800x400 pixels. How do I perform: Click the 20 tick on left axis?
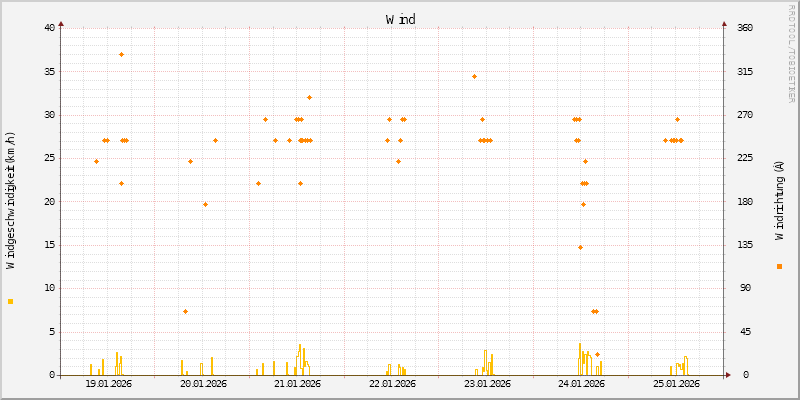point(49,201)
